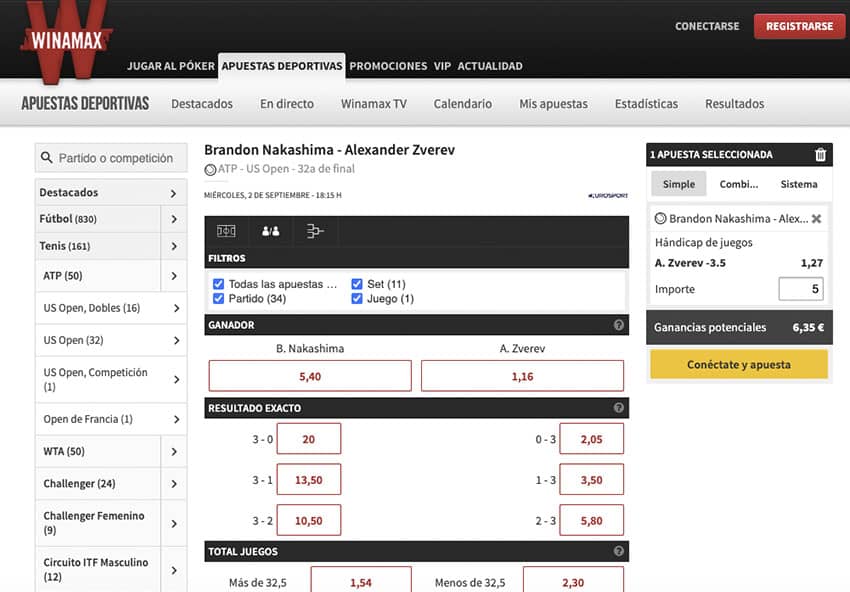This screenshot has width=850, height=592.
Task: Toggle the Juego (1) checkbox
Action: tap(357, 299)
